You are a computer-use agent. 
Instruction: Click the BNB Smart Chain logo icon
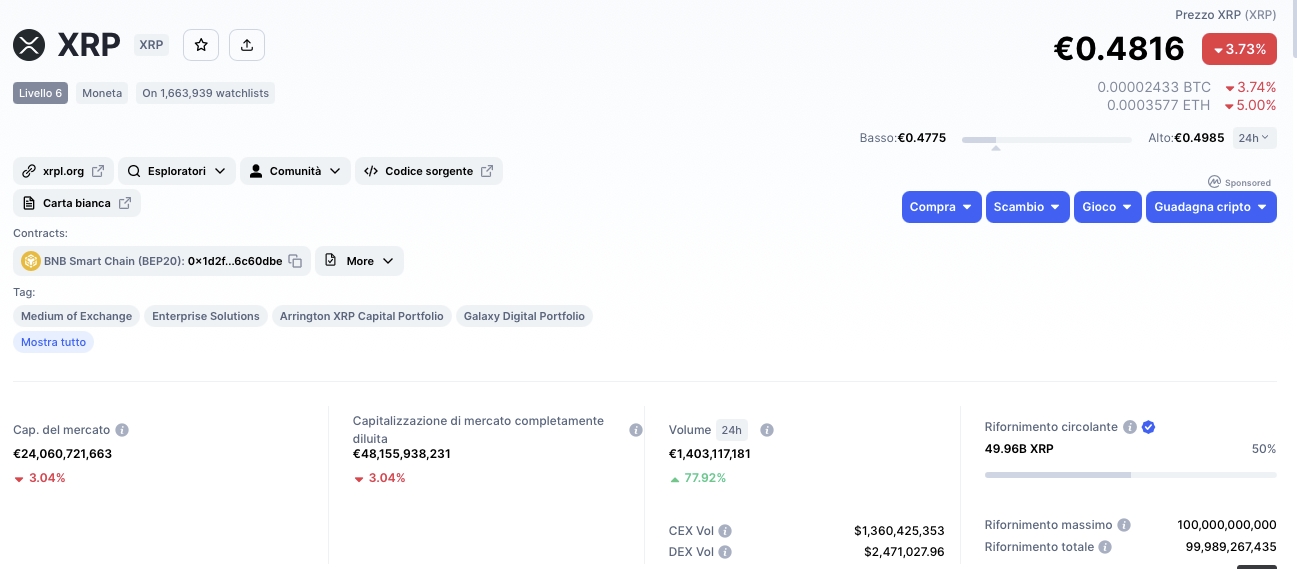tap(31, 261)
